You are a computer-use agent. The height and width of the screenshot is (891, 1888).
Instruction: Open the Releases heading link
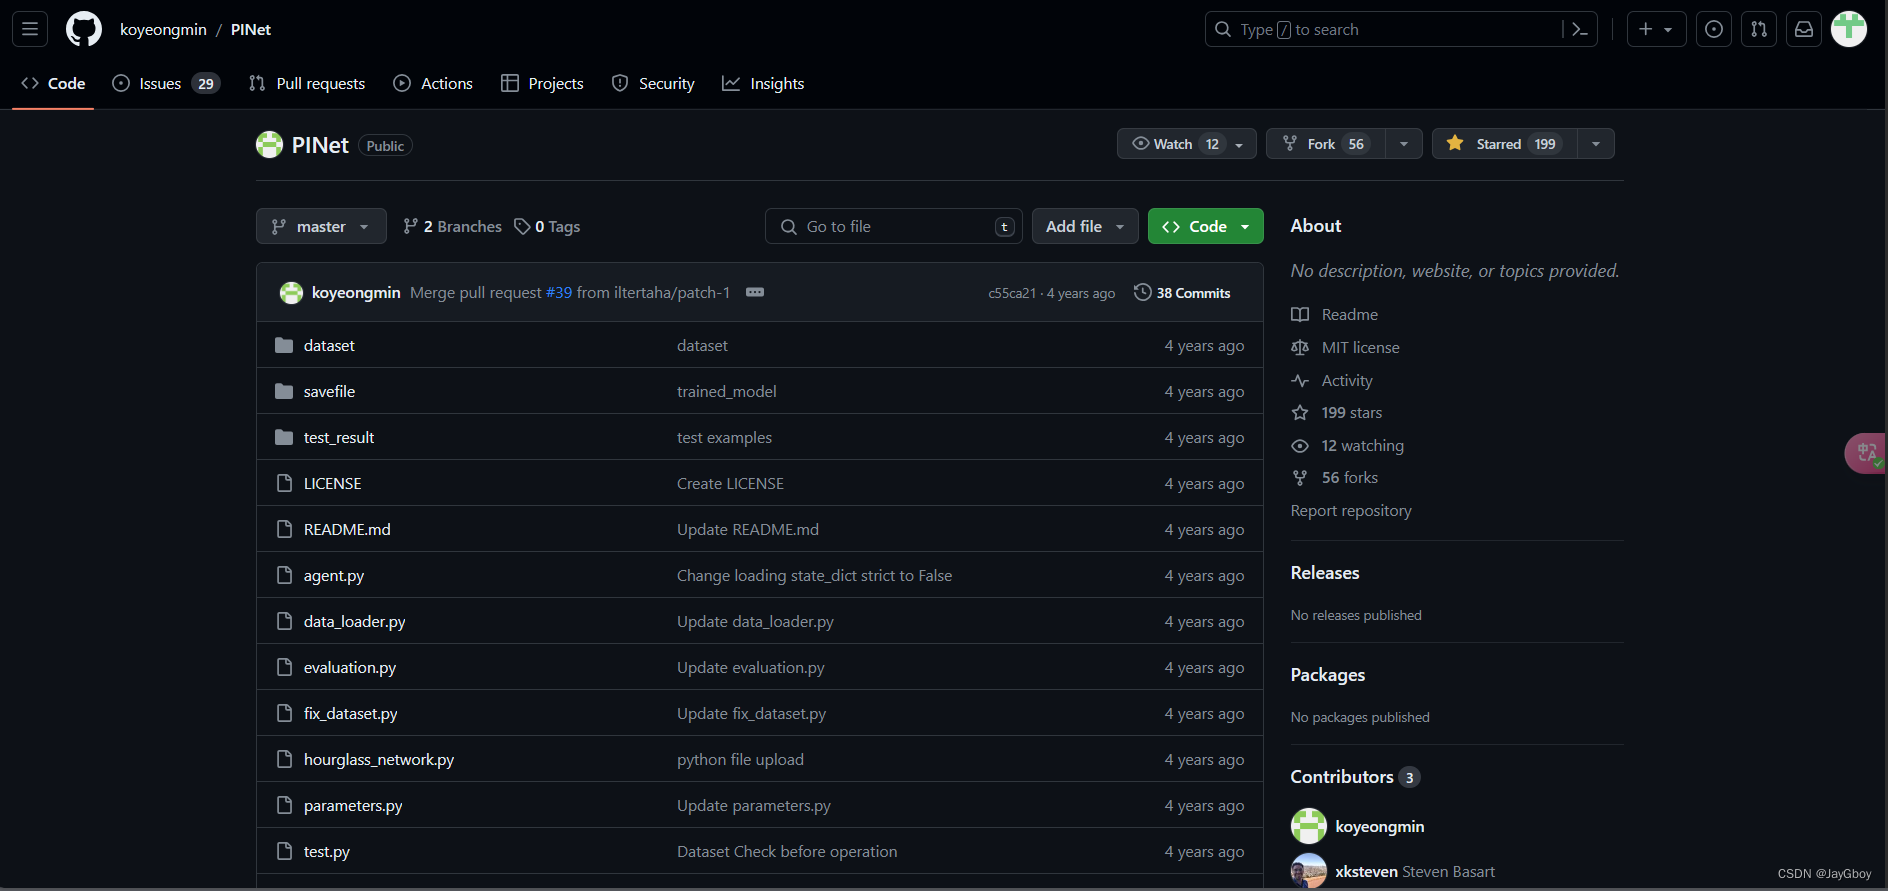coord(1325,572)
